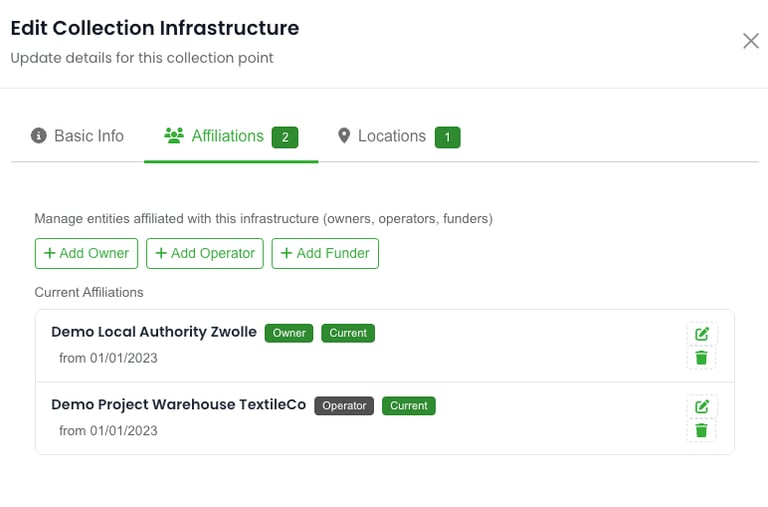Switch to the Basic Info tab
Image resolution: width=768 pixels, height=507 pixels.
coord(88,136)
